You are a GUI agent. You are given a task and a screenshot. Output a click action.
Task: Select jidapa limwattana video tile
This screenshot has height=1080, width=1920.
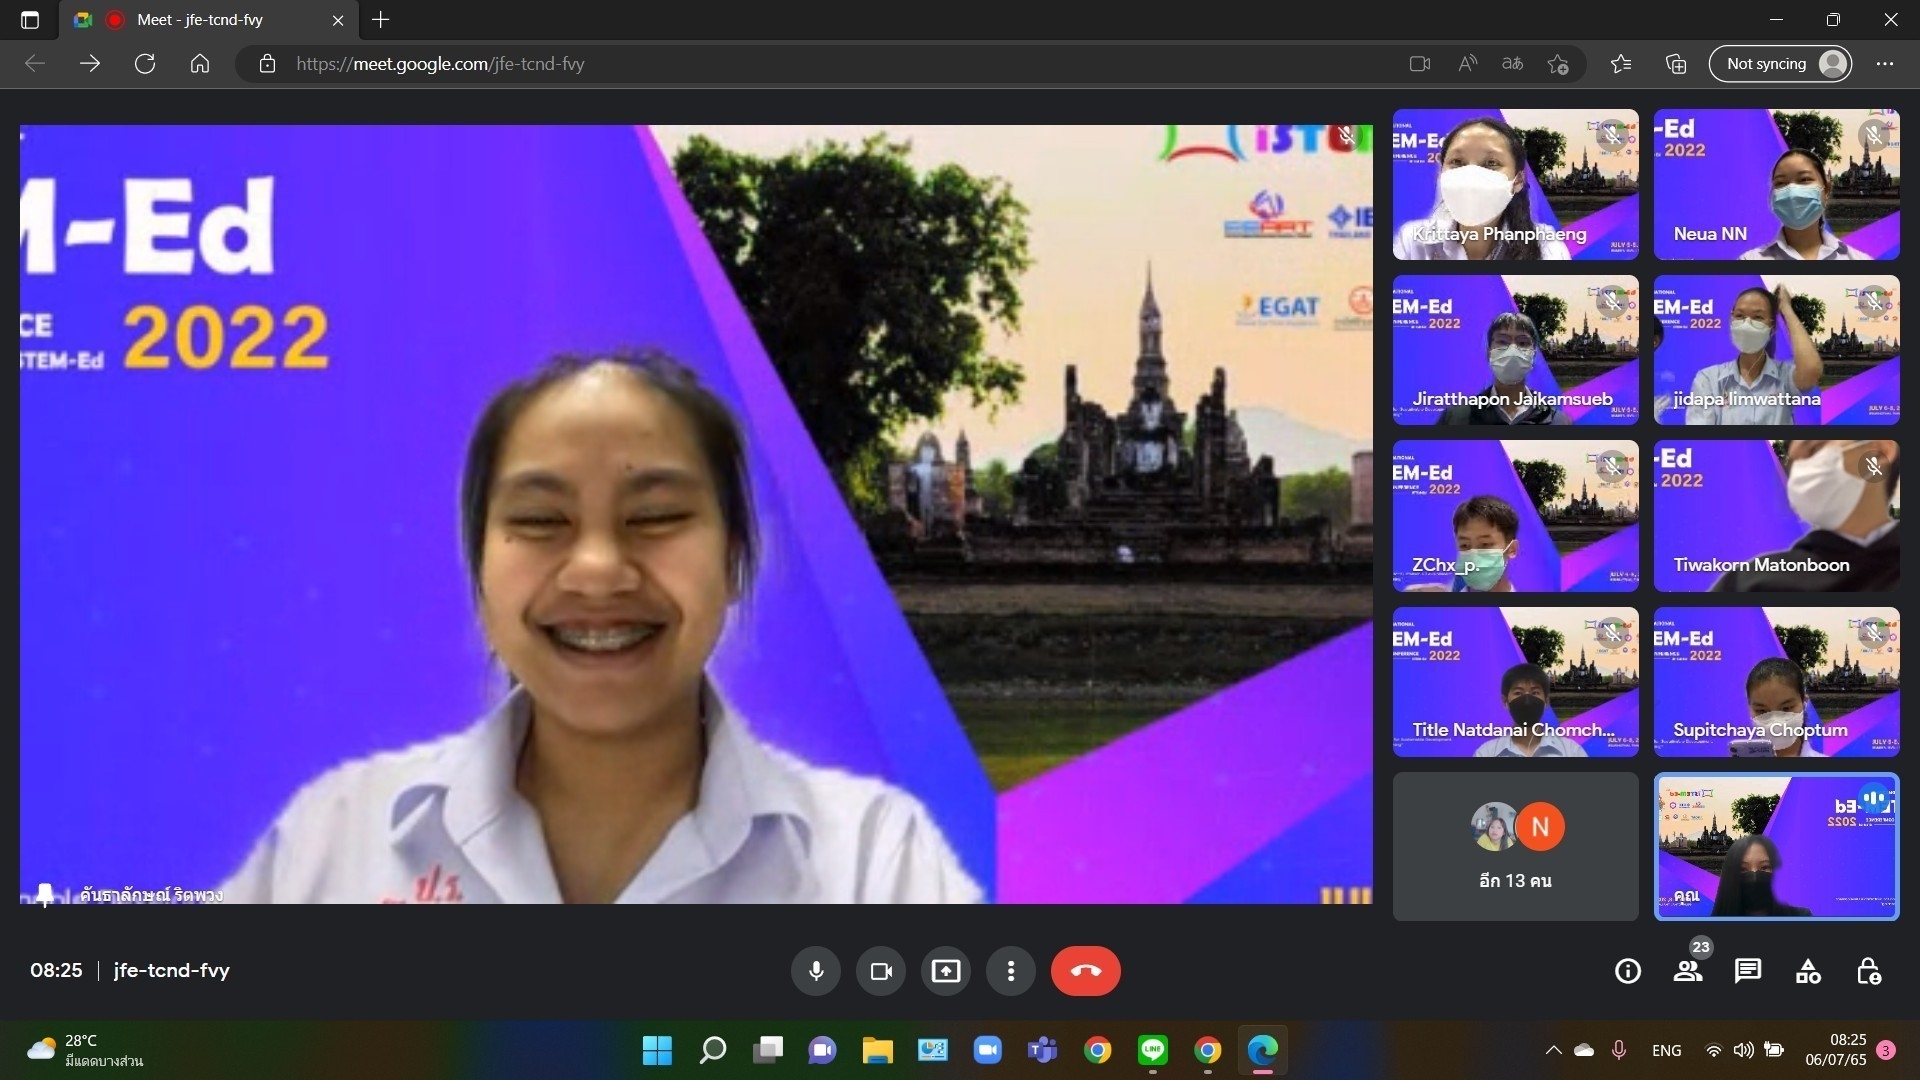(x=1777, y=350)
